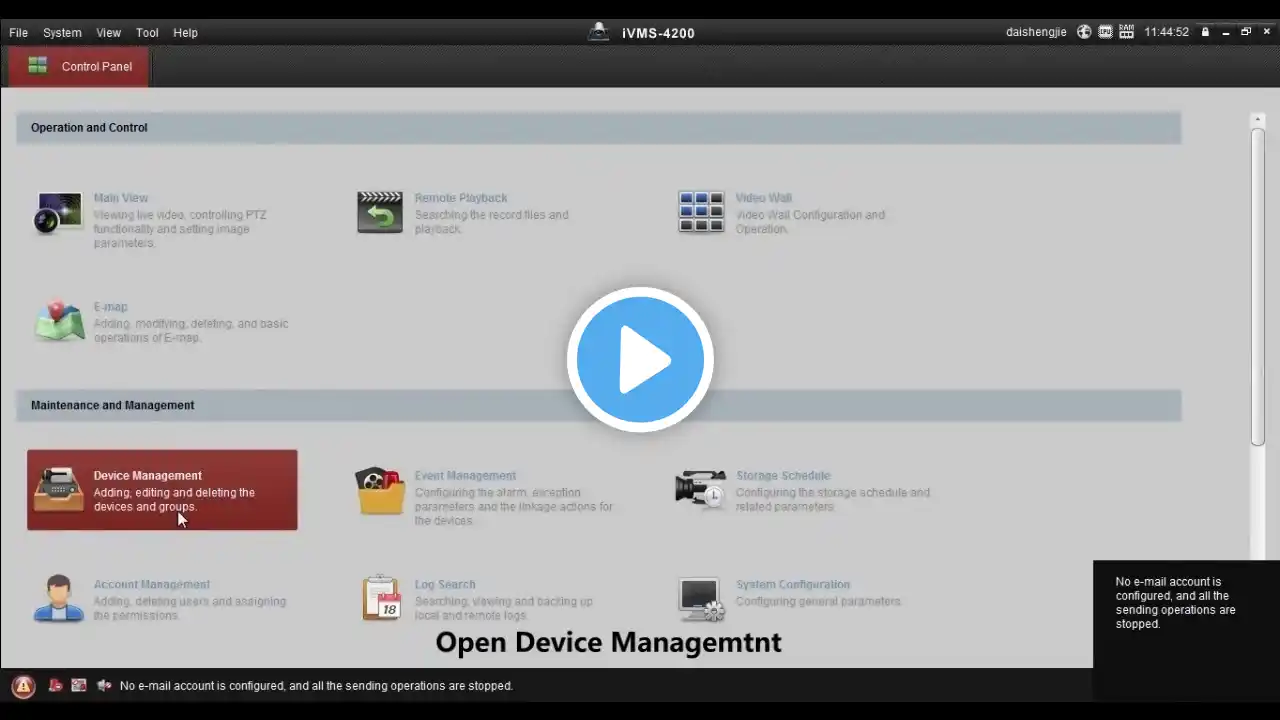1280x720 pixels.
Task: Click the user name daishengjie
Action: click(x=1036, y=33)
